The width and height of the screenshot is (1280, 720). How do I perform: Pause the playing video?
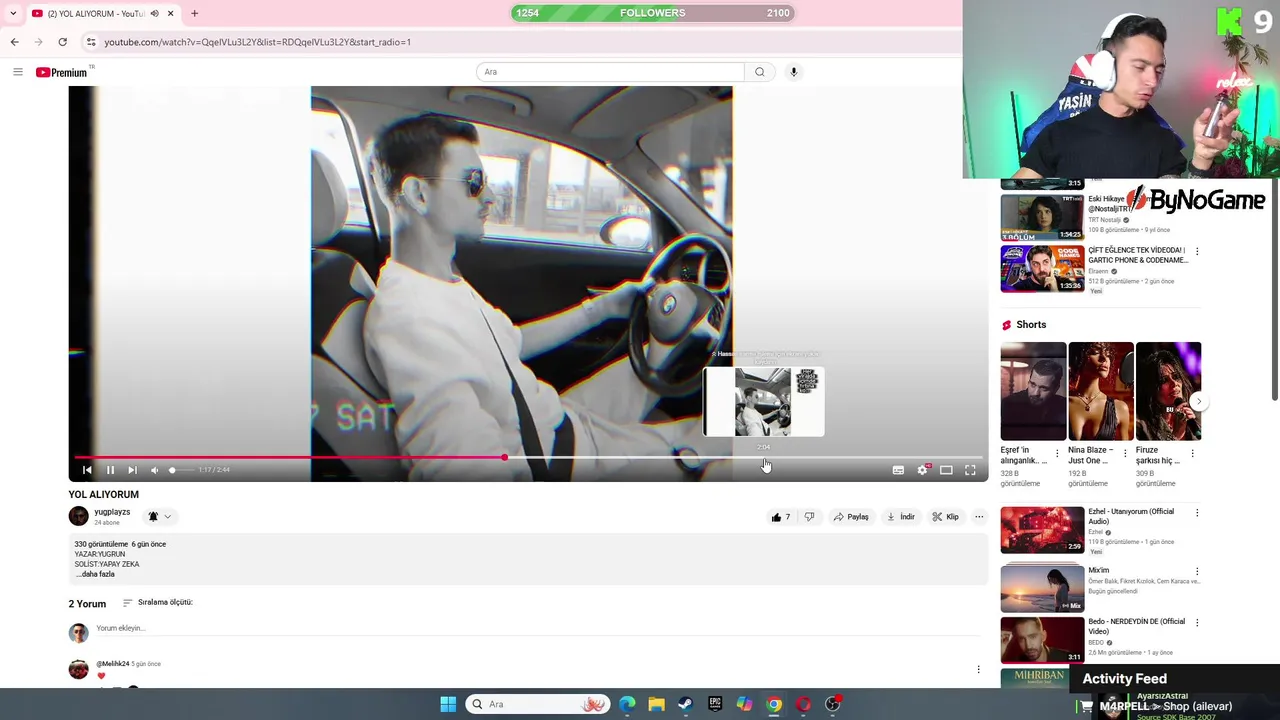110,470
